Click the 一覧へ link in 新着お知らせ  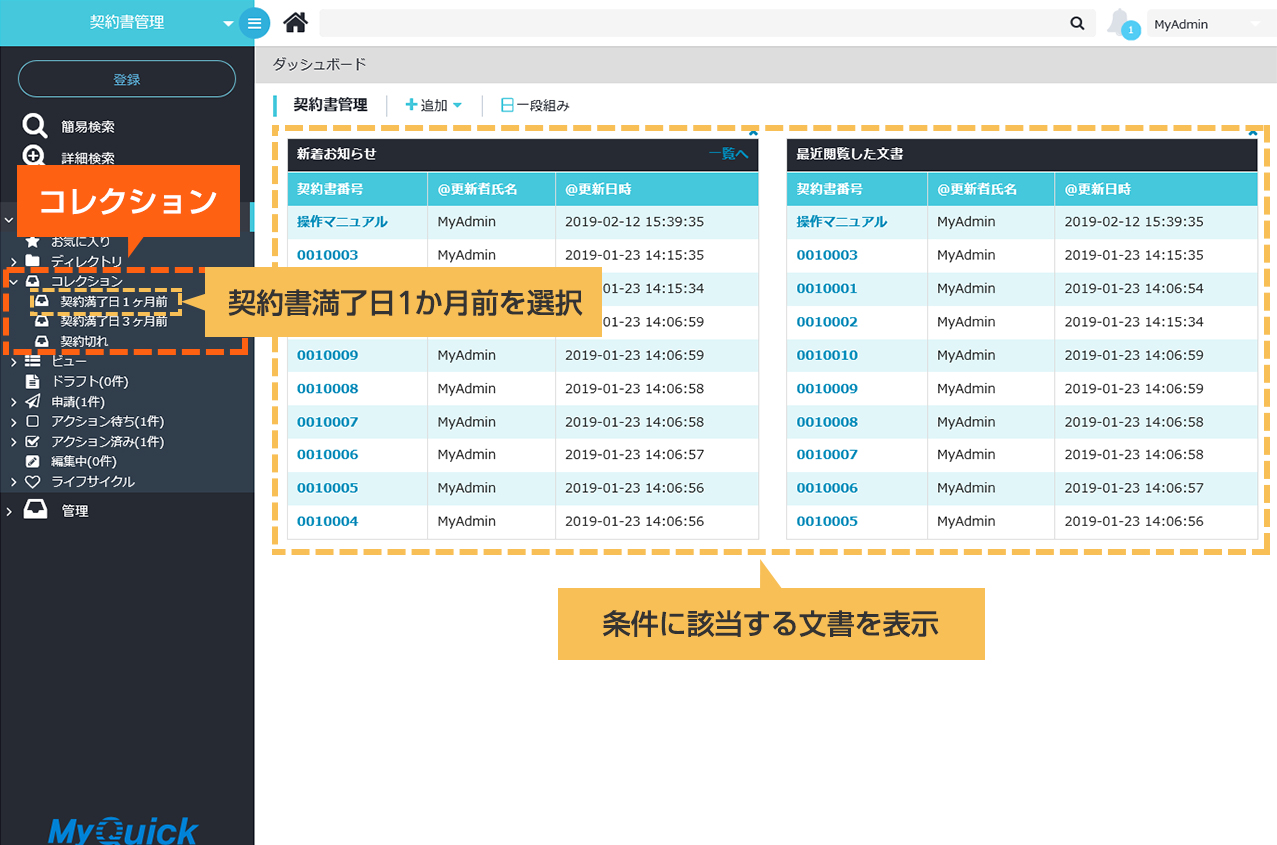tap(728, 154)
